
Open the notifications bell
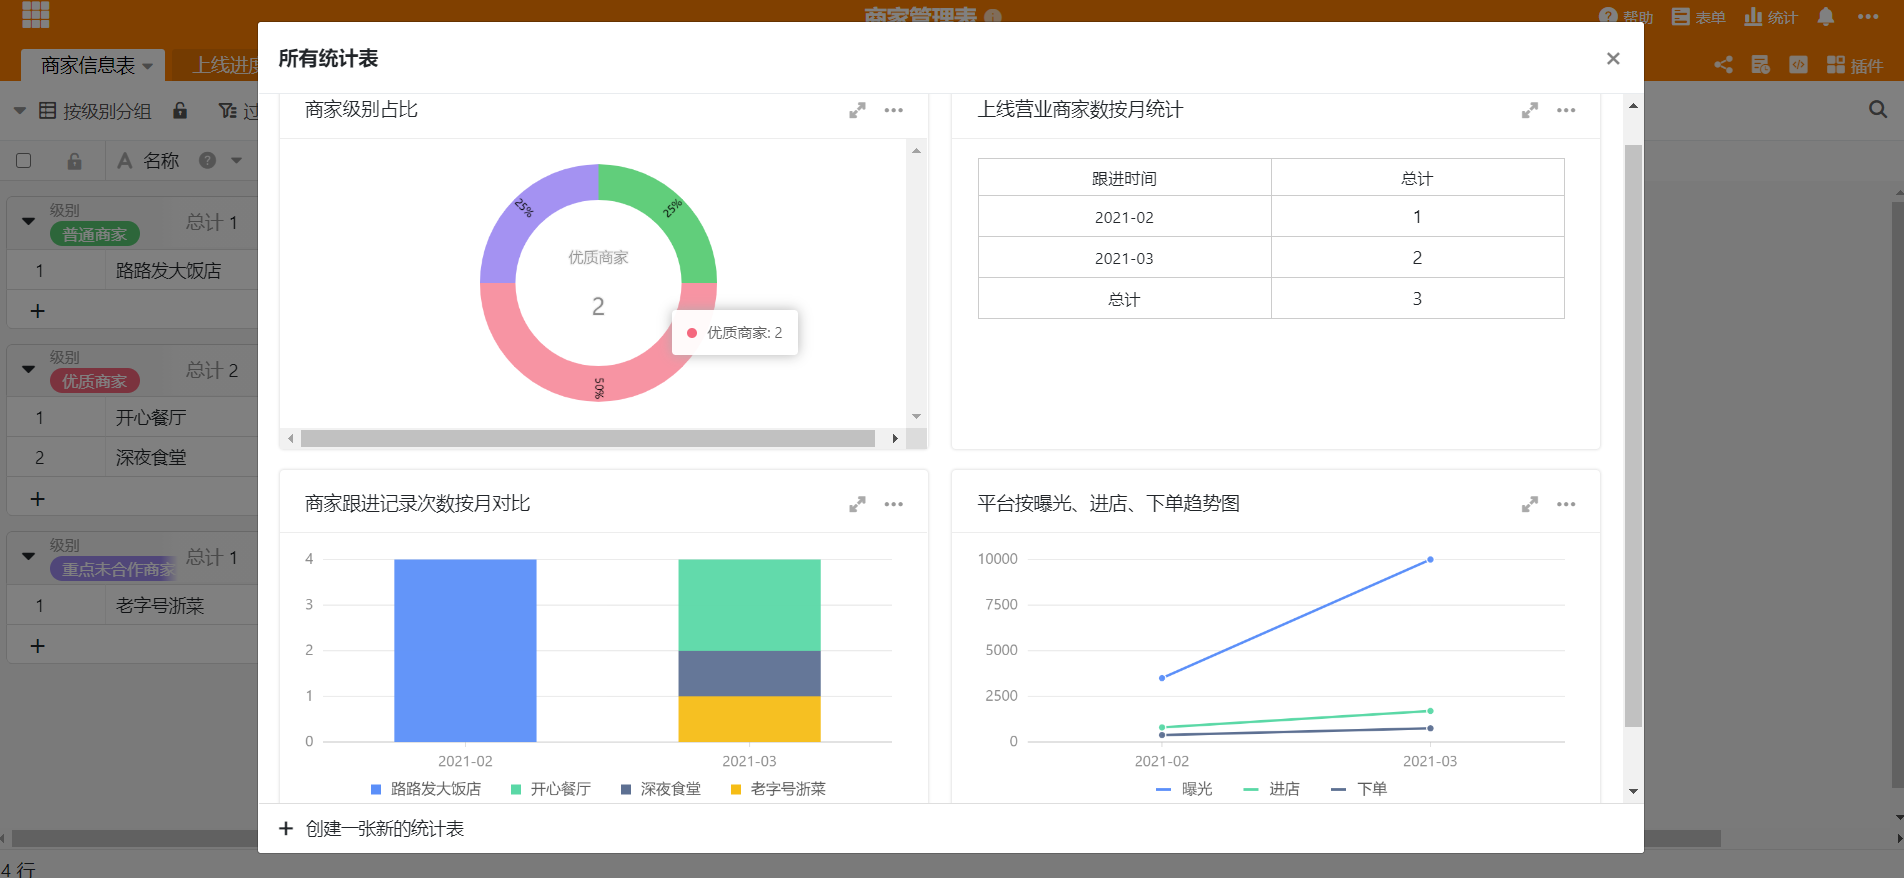click(x=1826, y=16)
